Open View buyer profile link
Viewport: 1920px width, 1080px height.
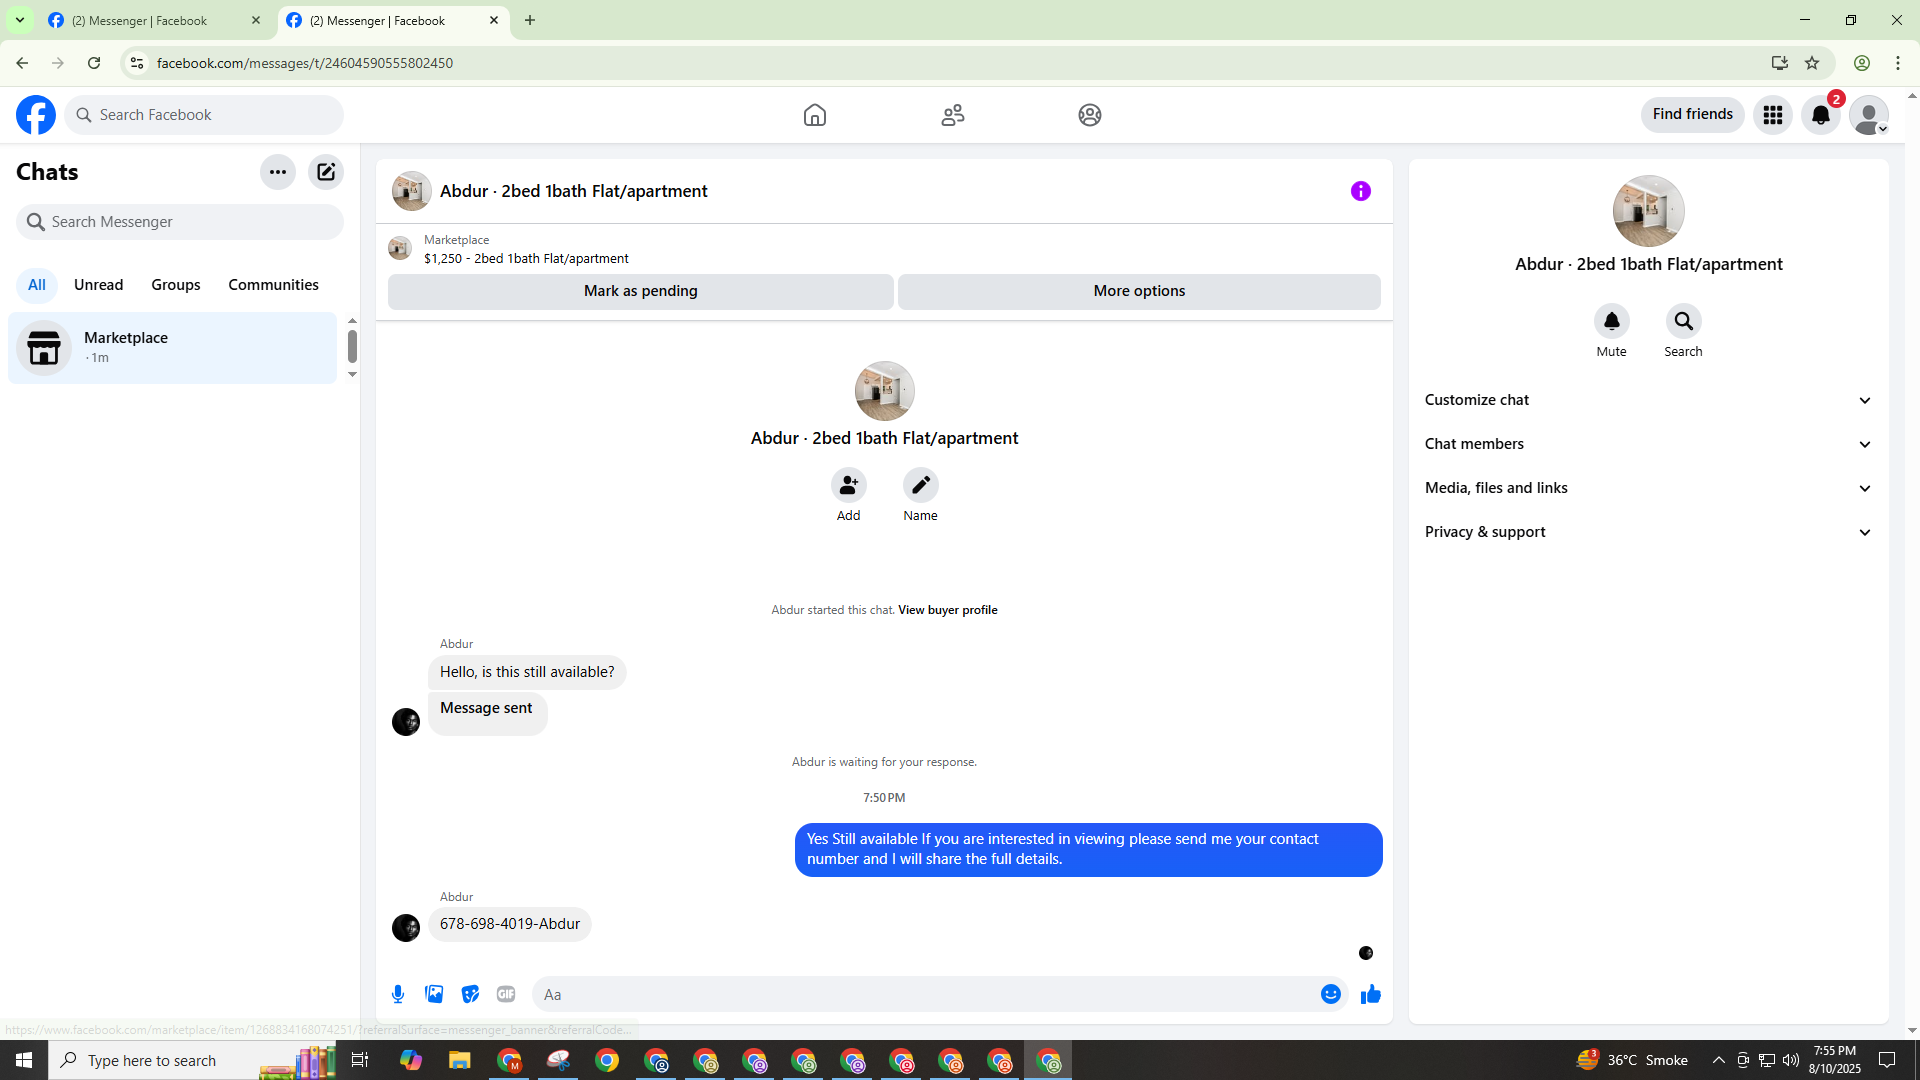947,610
